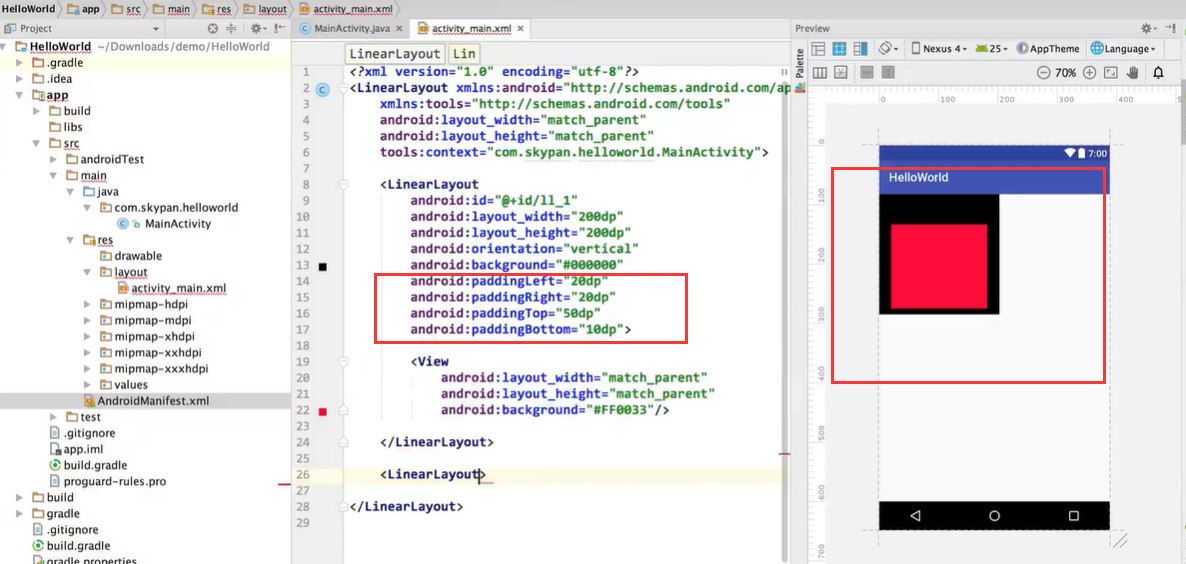Image resolution: width=1186 pixels, height=564 pixels.
Task: Click the class gutter icon on line 2
Action: 322,89
